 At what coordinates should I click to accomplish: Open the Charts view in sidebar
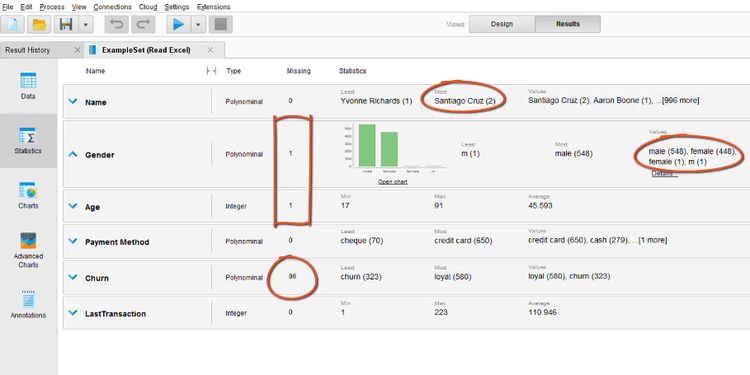[28, 195]
